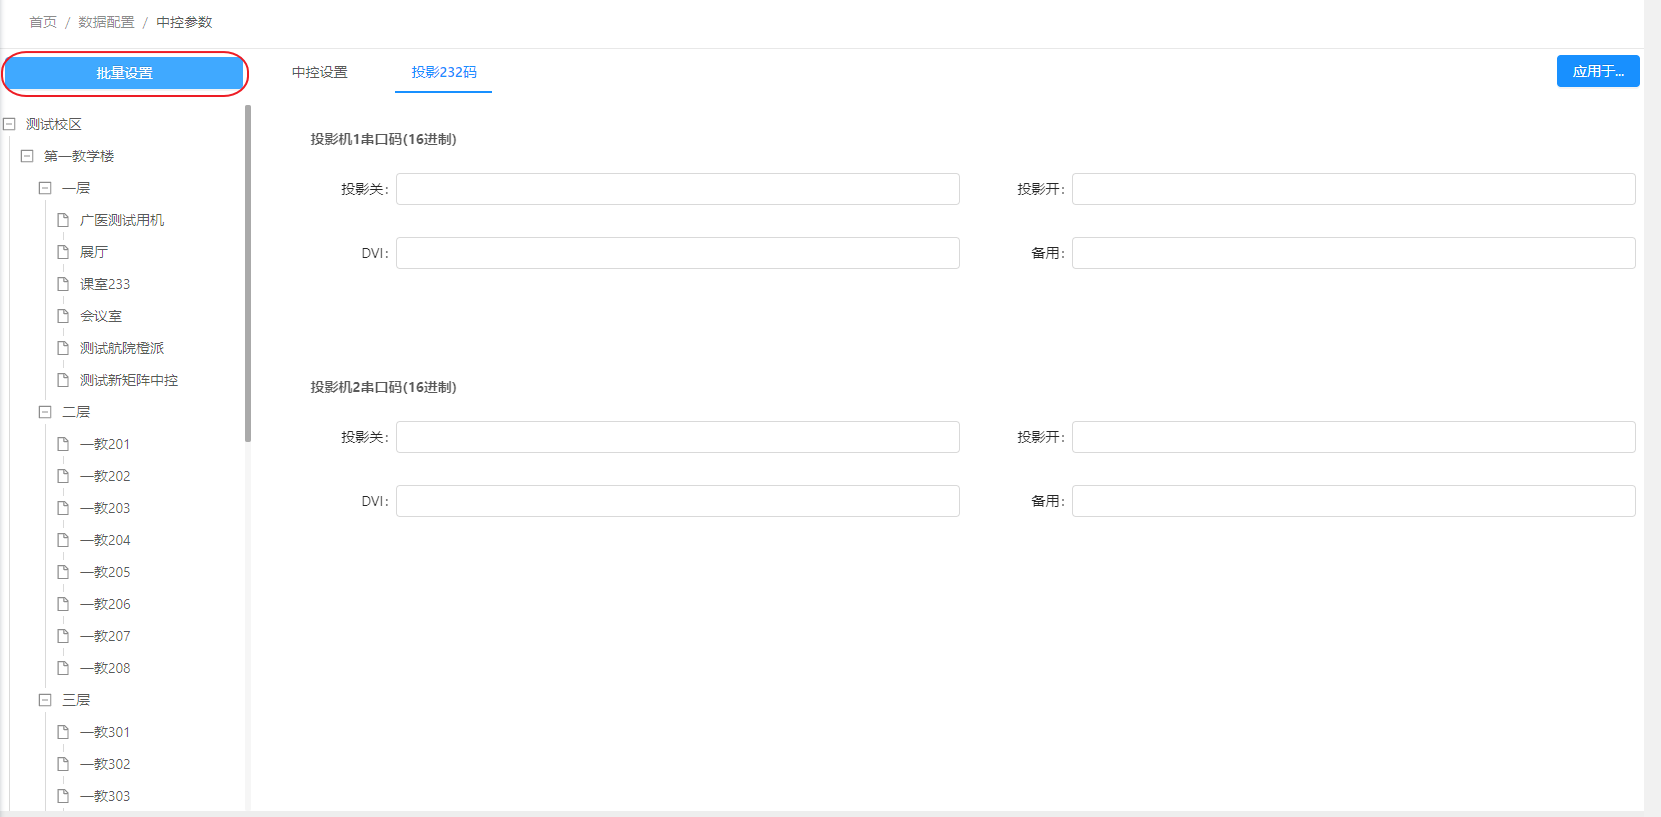1661x817 pixels.
Task: Click the file icon beside 测试航院橙派
Action: pyautogui.click(x=63, y=348)
